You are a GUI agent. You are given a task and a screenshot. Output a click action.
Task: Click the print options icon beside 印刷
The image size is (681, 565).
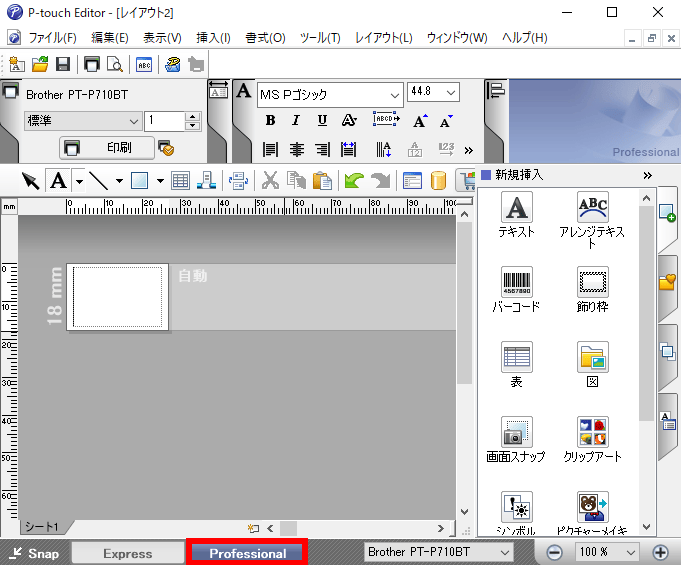(166, 148)
